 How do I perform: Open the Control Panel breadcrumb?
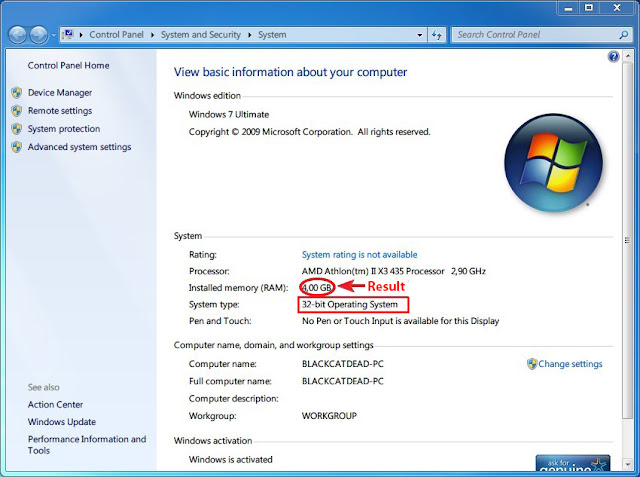116,35
